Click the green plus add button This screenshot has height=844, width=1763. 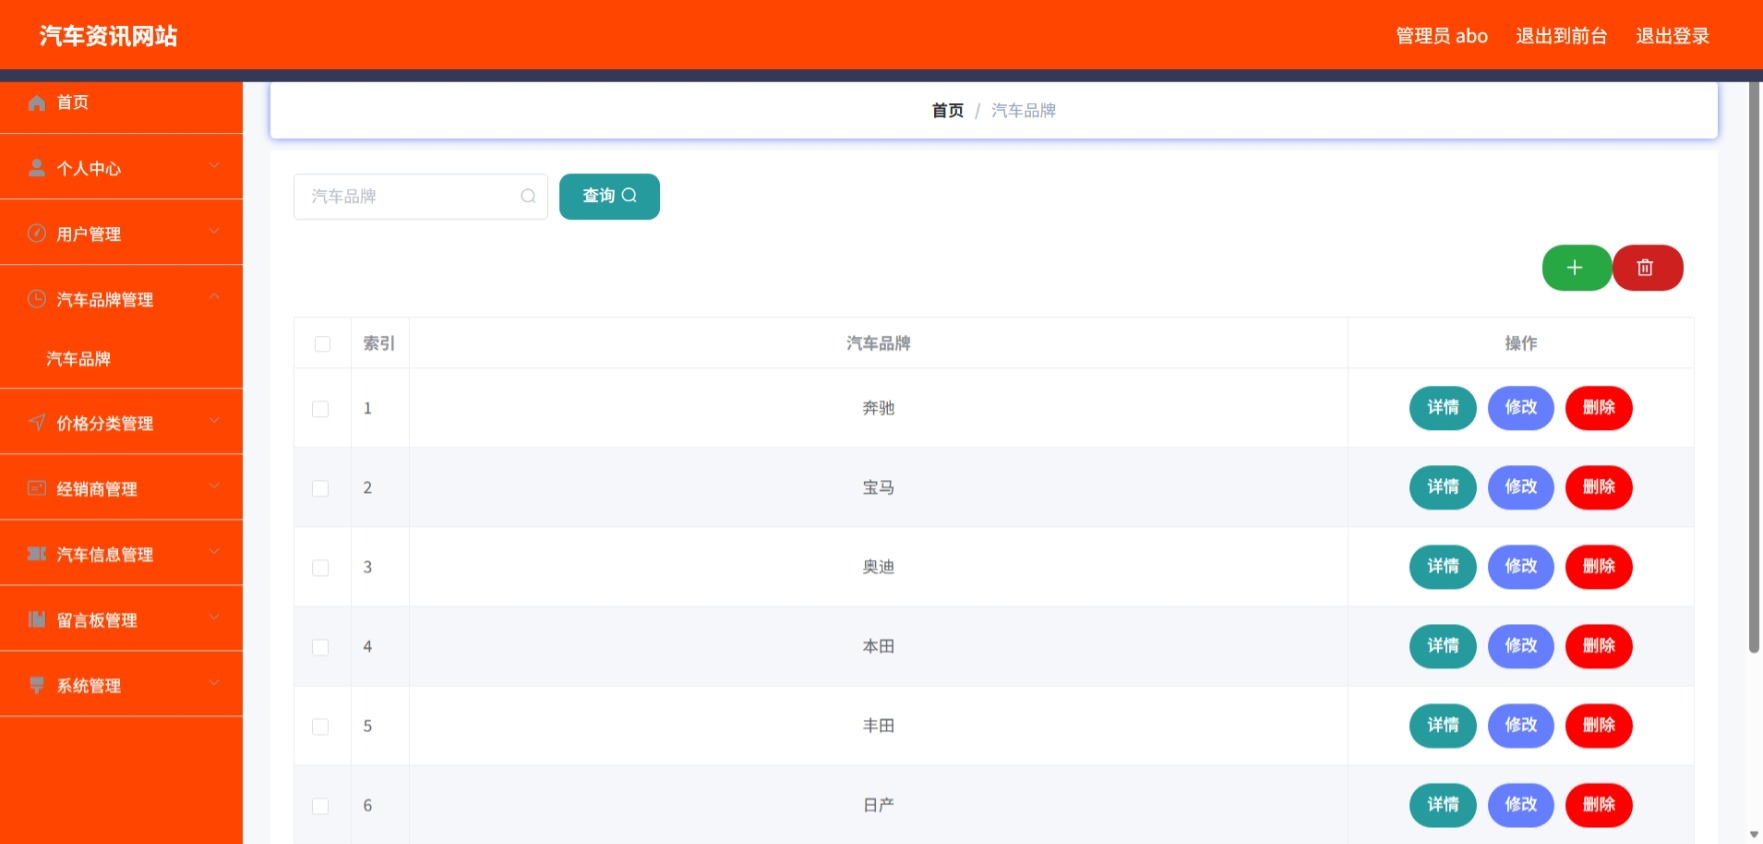(1576, 268)
